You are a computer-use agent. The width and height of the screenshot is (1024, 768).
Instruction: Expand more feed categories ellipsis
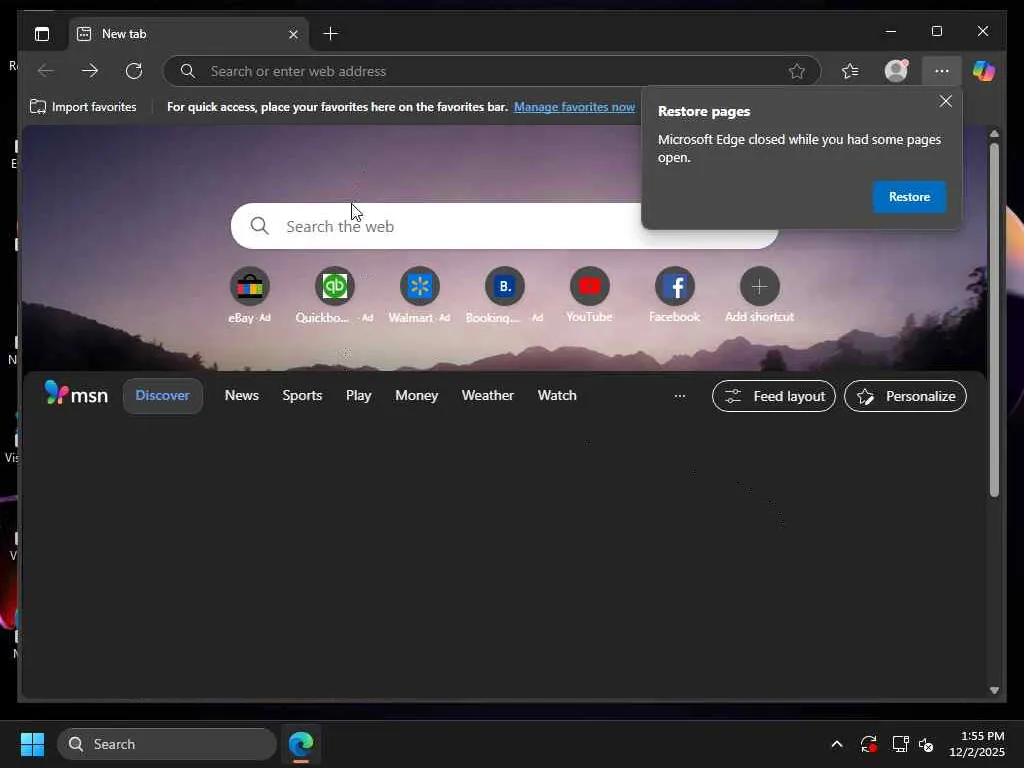(680, 396)
